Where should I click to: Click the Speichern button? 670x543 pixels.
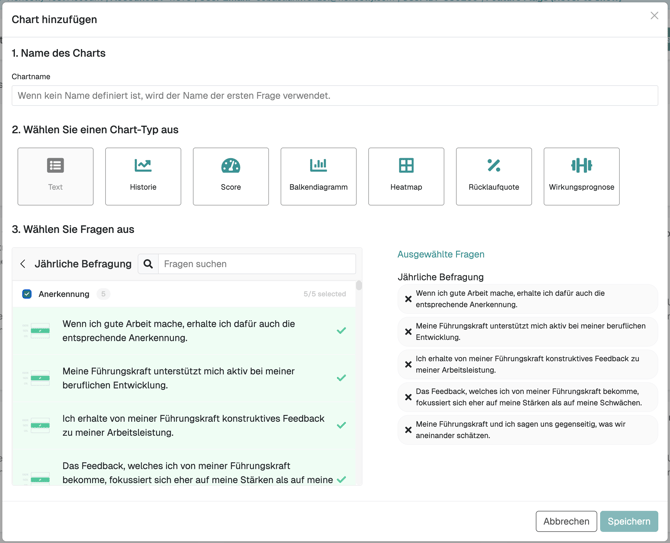tap(629, 521)
